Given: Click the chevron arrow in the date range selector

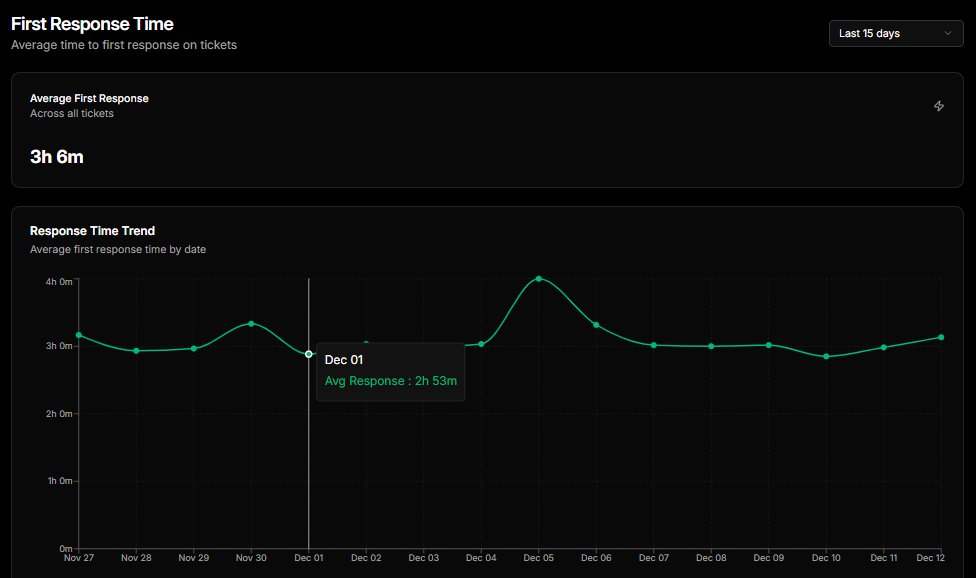Looking at the screenshot, I should (948, 33).
